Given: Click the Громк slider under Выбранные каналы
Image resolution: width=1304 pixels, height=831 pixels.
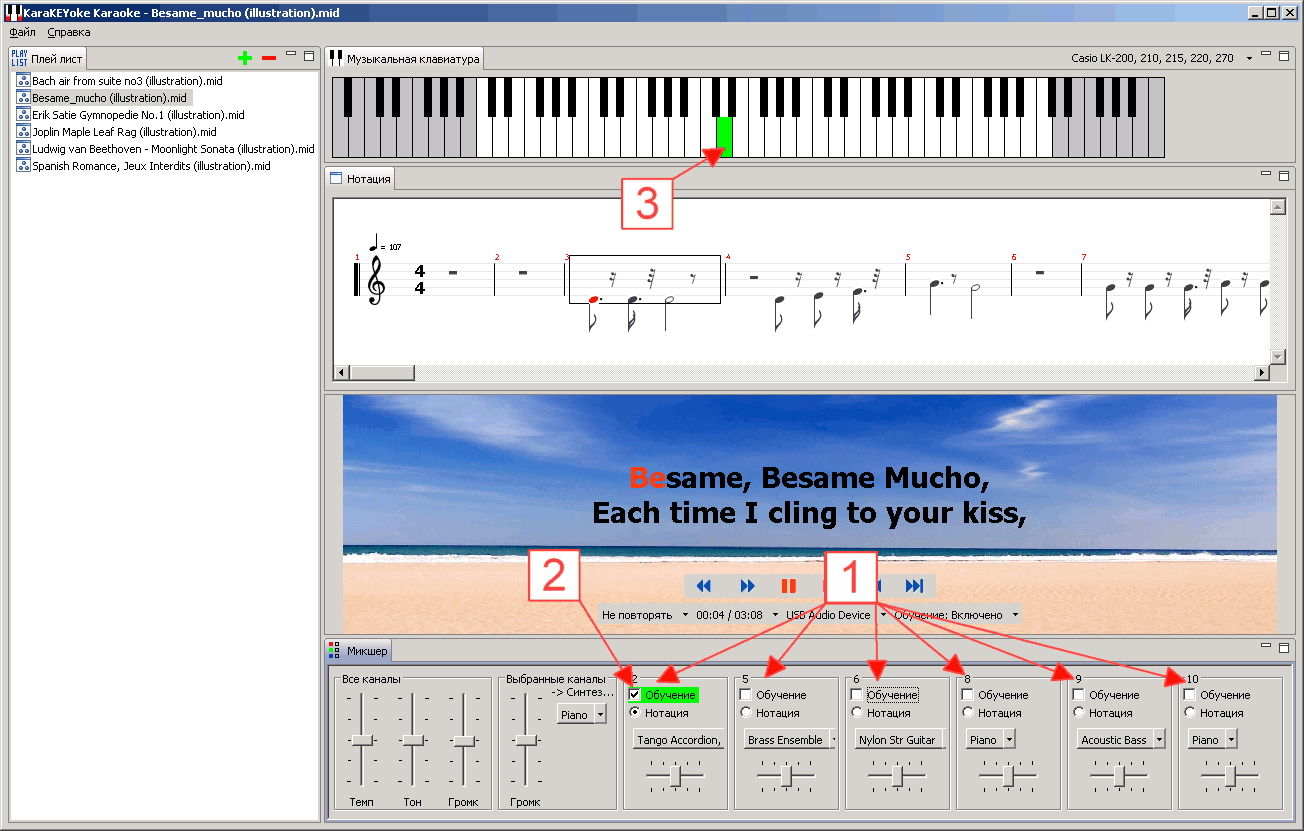Looking at the screenshot, I should point(526,740).
